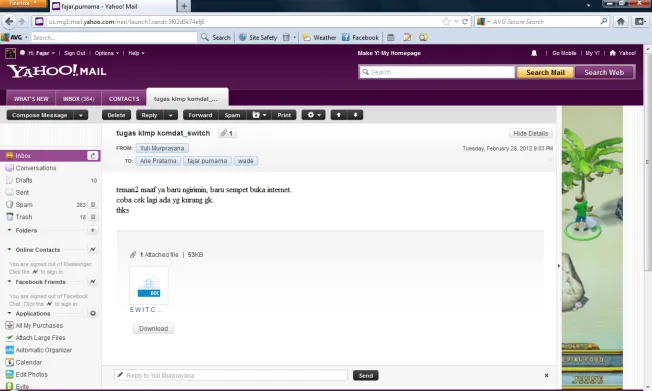Refresh the Inbox with the reload icon
652x391 pixels.
(x=93, y=156)
